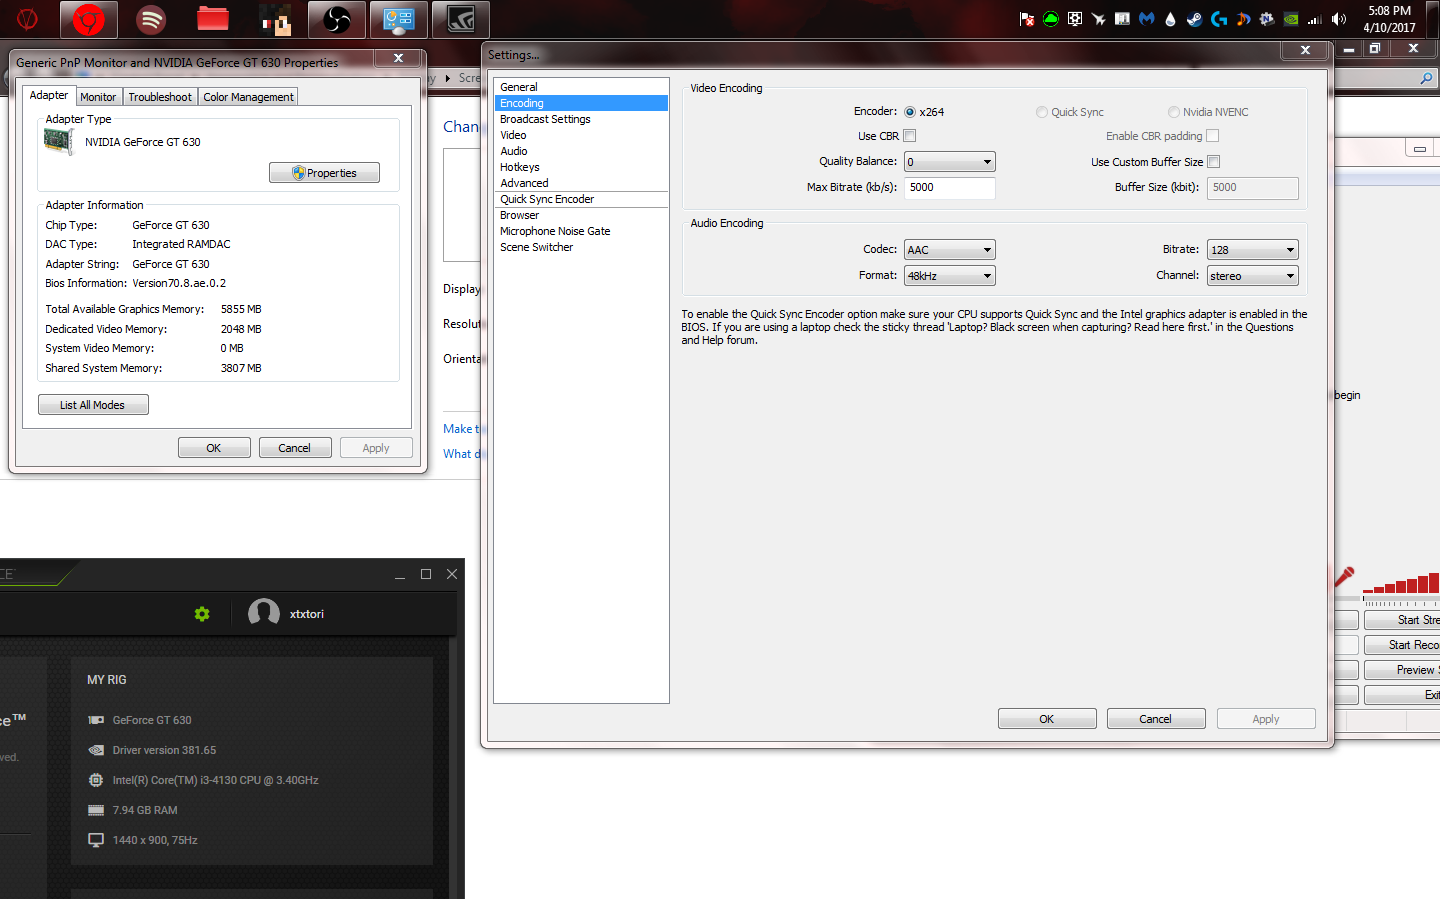Select Audio in the Settings list
1440x899 pixels.
tap(581, 151)
